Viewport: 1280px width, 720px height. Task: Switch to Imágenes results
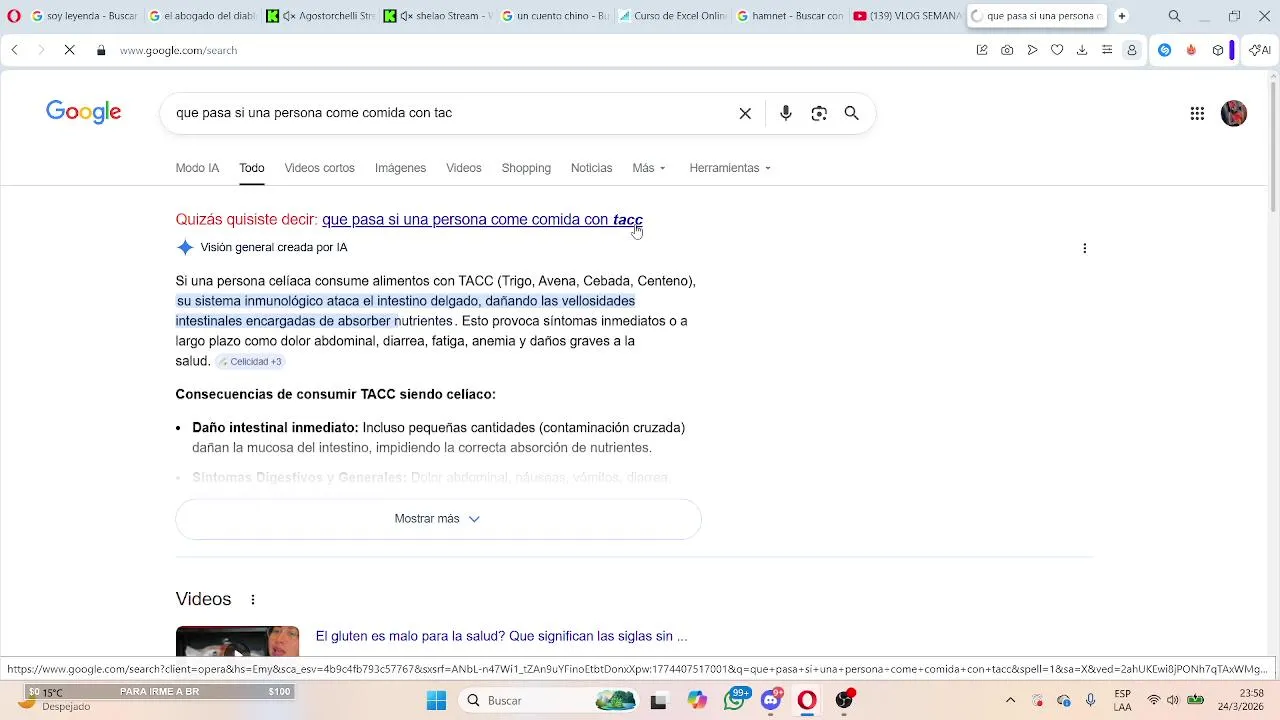[400, 168]
